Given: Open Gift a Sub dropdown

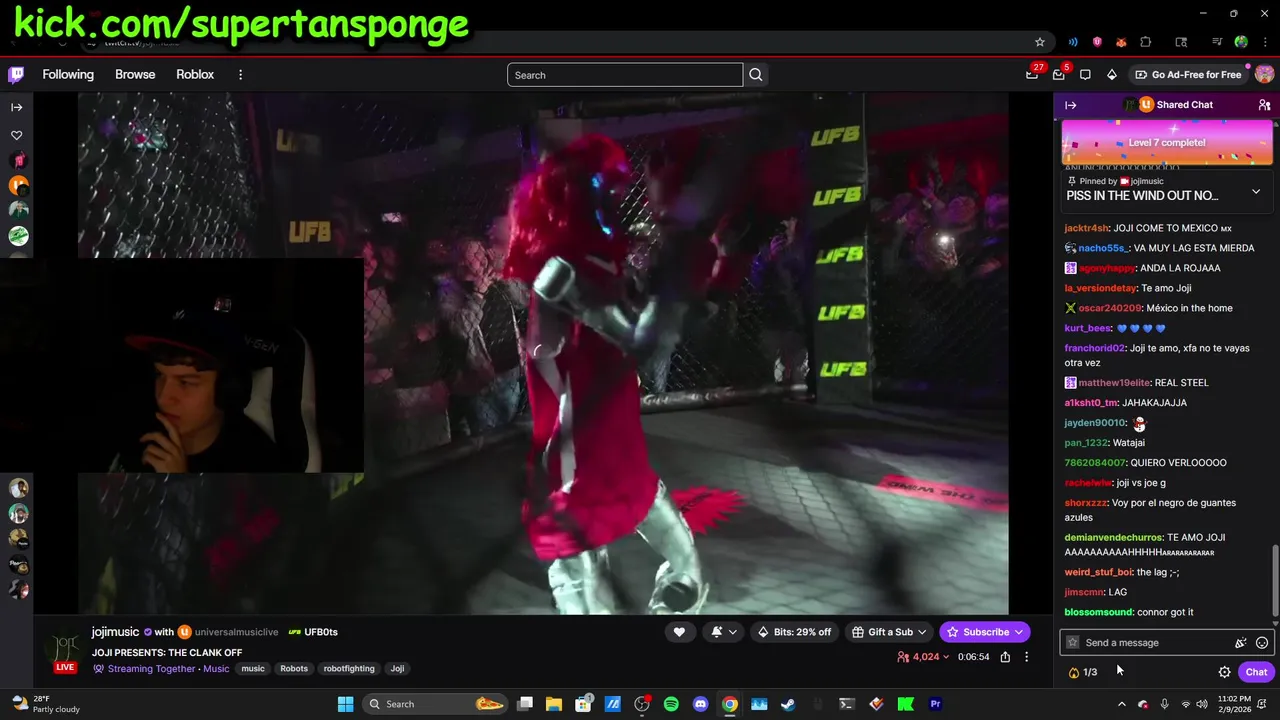Looking at the screenshot, I should pyautogui.click(x=890, y=632).
